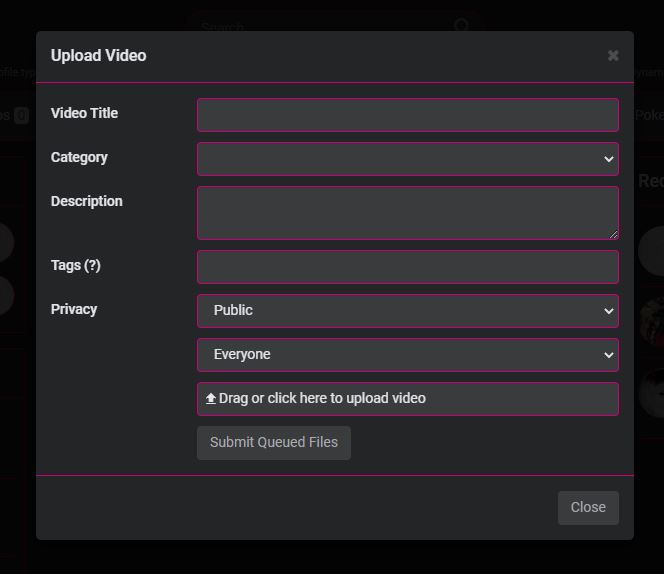Viewport: 664px width, 574px height.
Task: Open the Category dropdown
Action: click(x=407, y=159)
